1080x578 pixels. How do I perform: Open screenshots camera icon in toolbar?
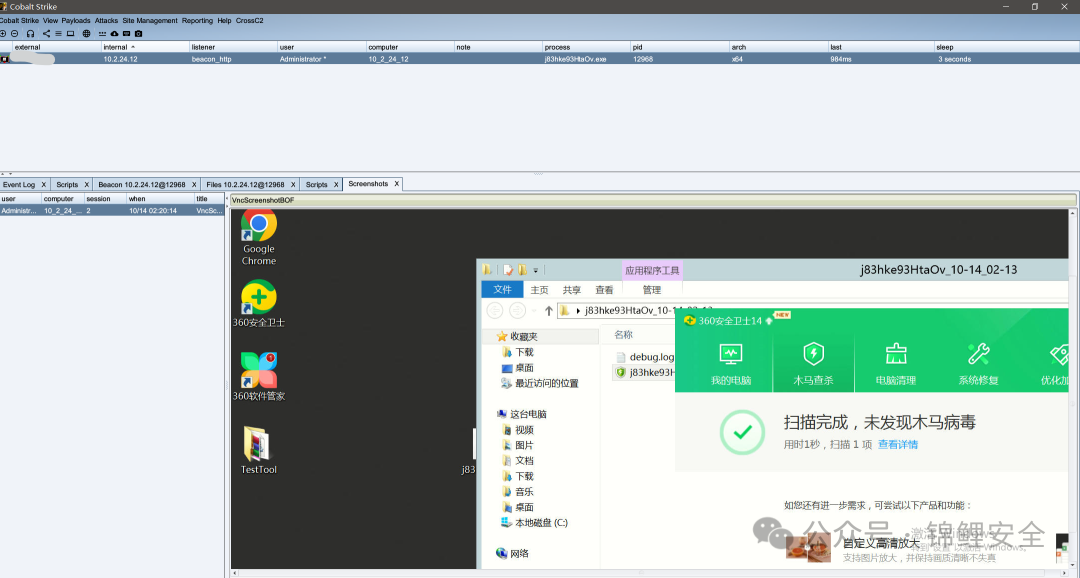click(138, 33)
